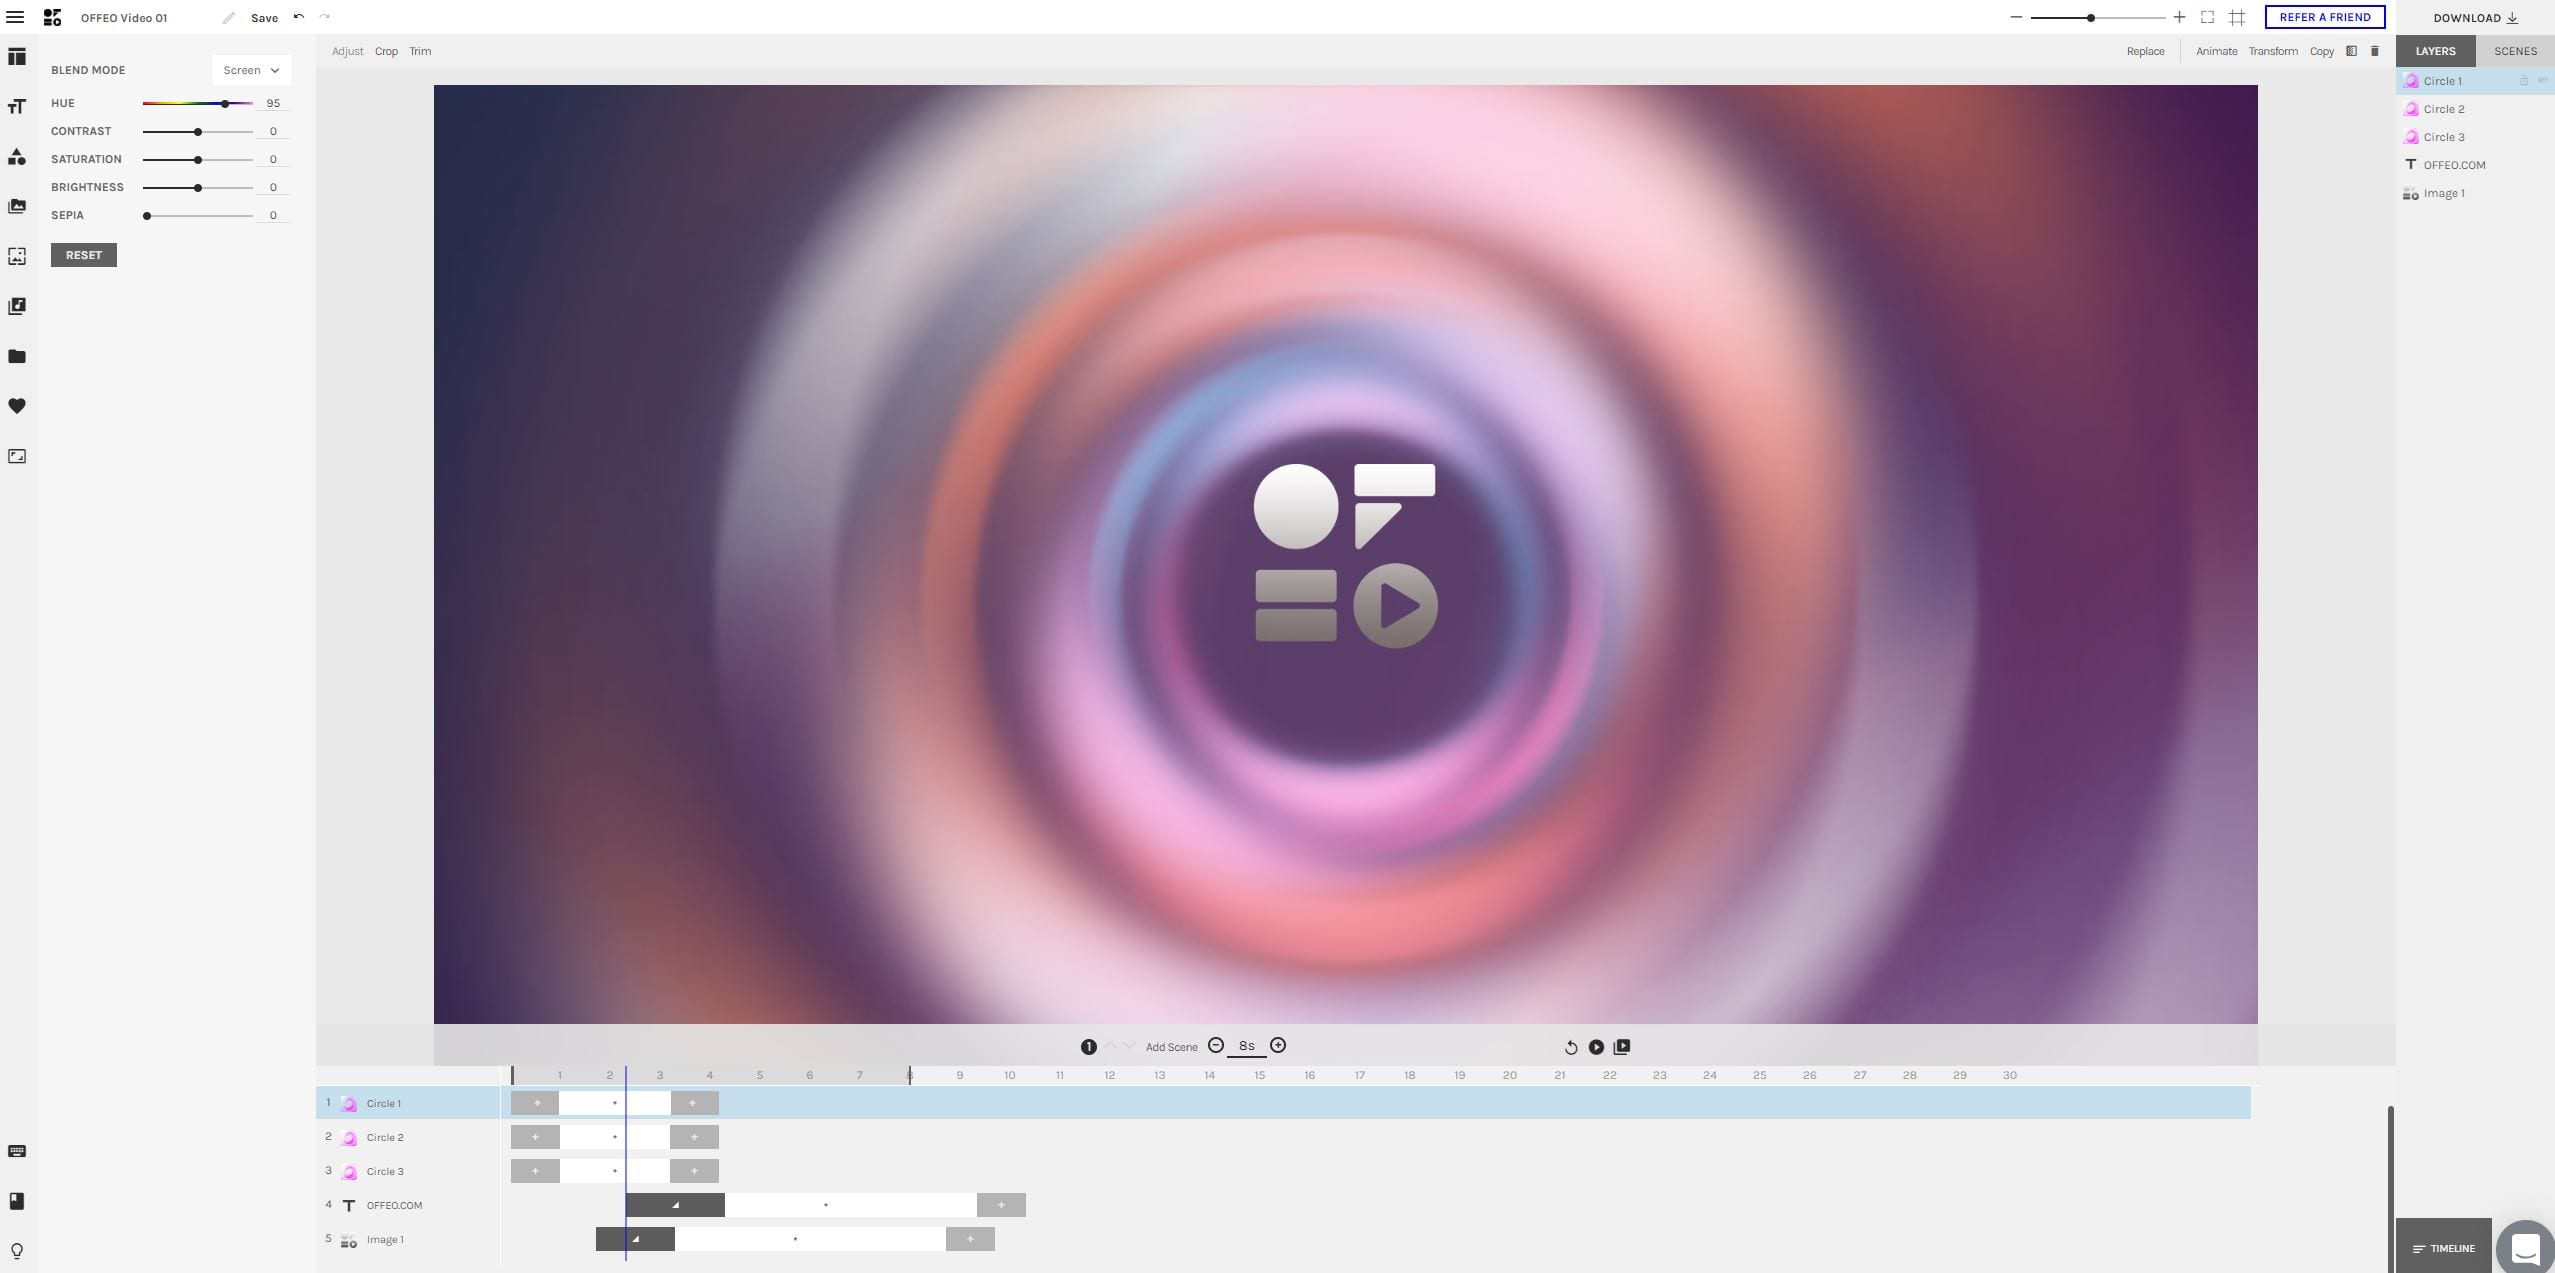
Task: Click the scenes panel icon
Action: 2514,51
